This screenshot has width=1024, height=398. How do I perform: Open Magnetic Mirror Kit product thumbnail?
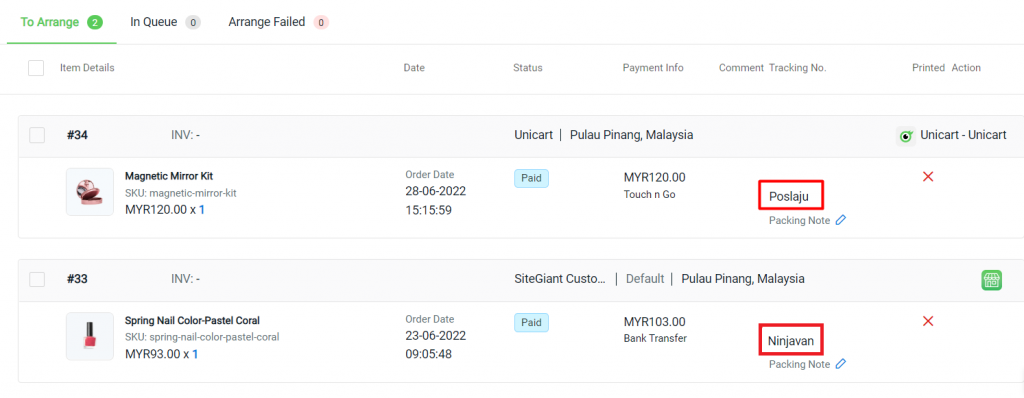point(89,192)
